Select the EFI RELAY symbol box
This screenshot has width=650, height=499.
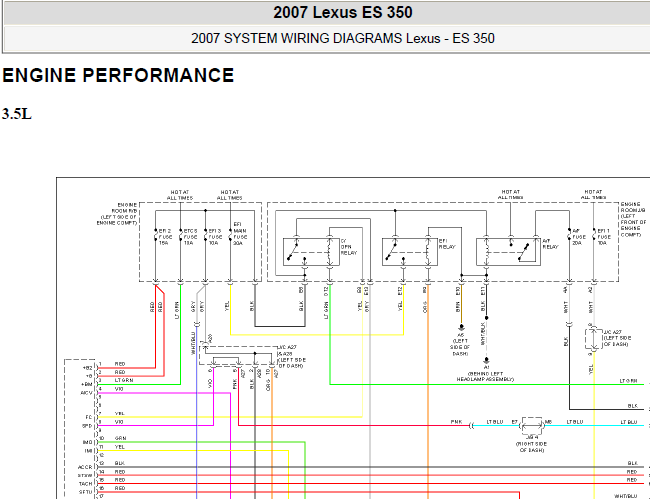tap(410, 252)
